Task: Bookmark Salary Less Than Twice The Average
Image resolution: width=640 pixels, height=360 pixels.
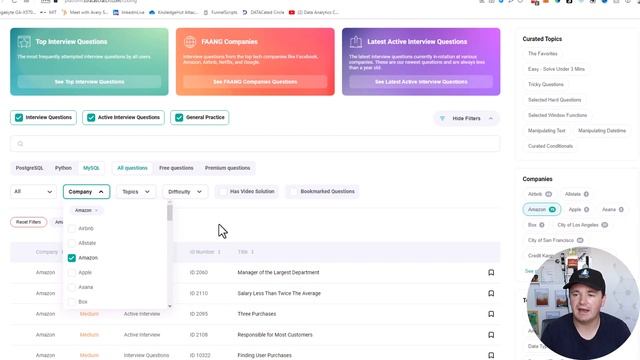Action: (x=491, y=293)
